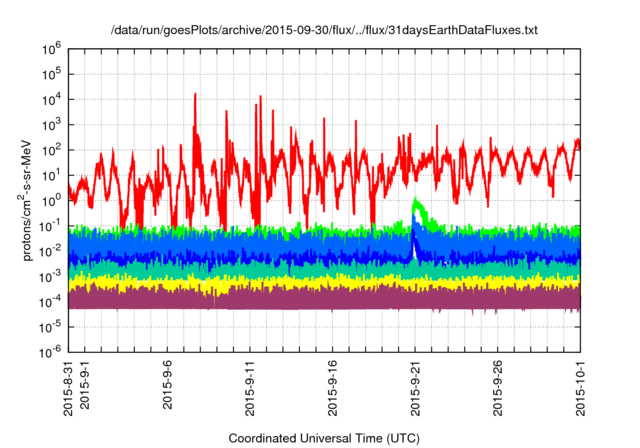The height and width of the screenshot is (448, 640).
Task: Select the x-axis label '2015-9-26'
Action: click(x=498, y=388)
